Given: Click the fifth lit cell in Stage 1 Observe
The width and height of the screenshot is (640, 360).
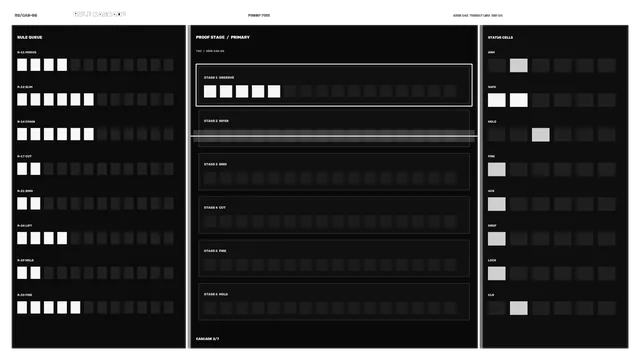Looking at the screenshot, I should (274, 91).
